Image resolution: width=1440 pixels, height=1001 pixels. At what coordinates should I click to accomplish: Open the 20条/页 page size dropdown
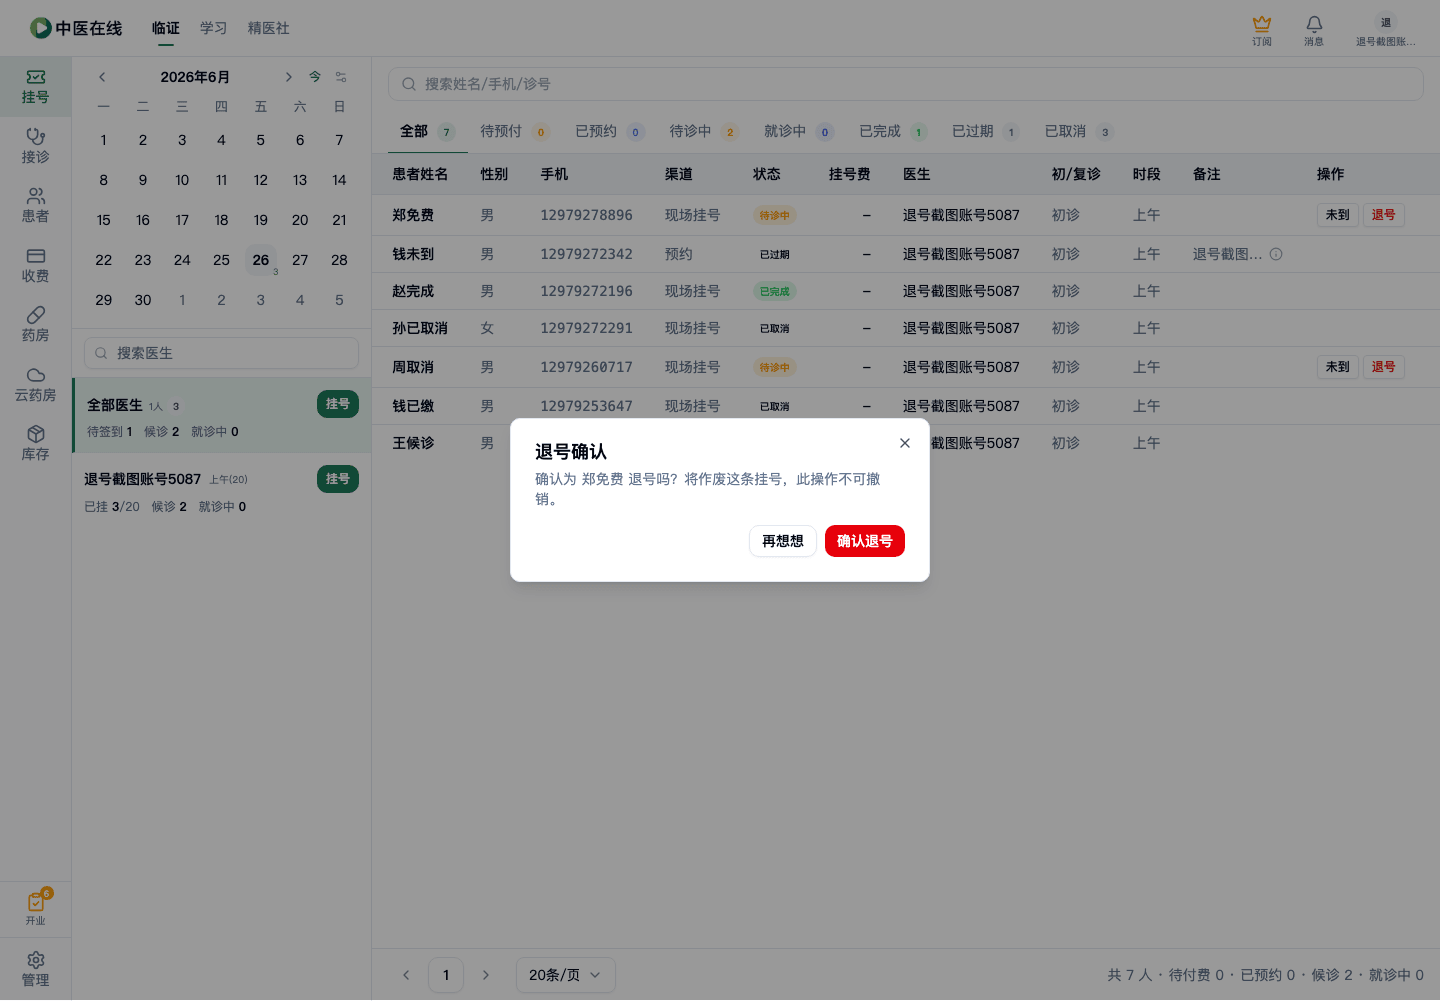[x=566, y=975]
